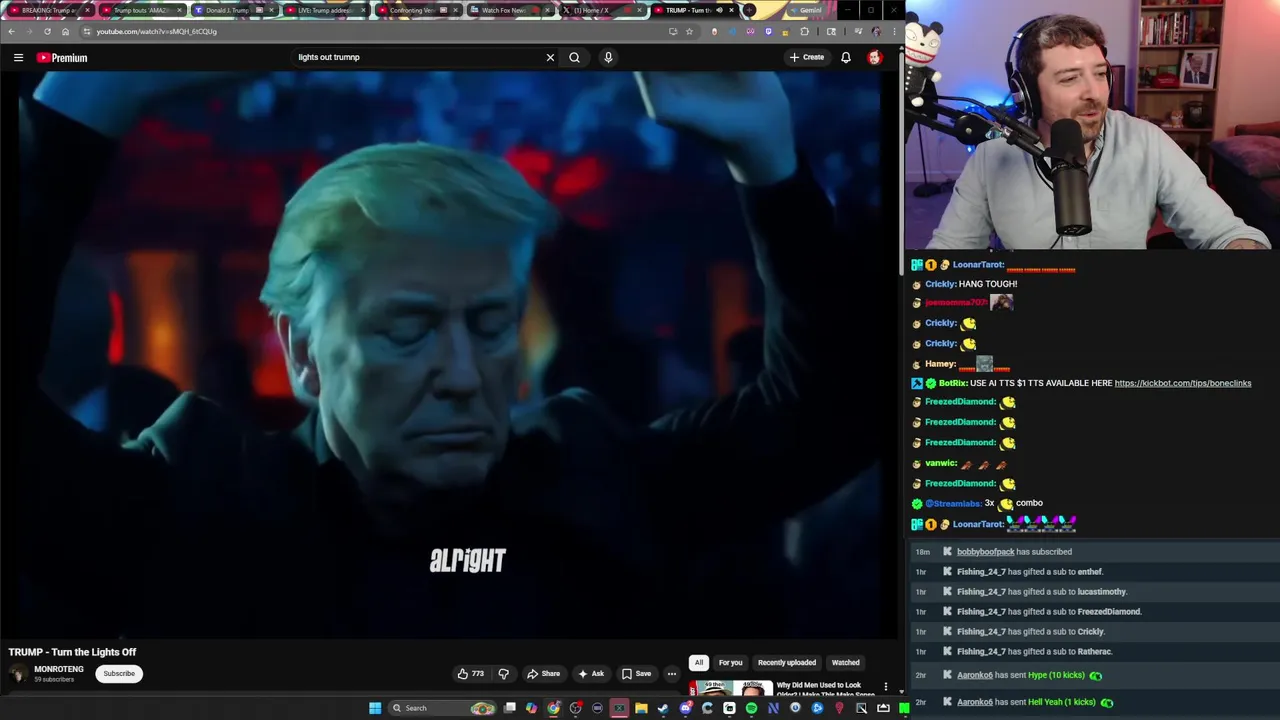Viewport: 1280px width, 720px height.
Task: Open Task View from the taskbar
Action: 510,708
